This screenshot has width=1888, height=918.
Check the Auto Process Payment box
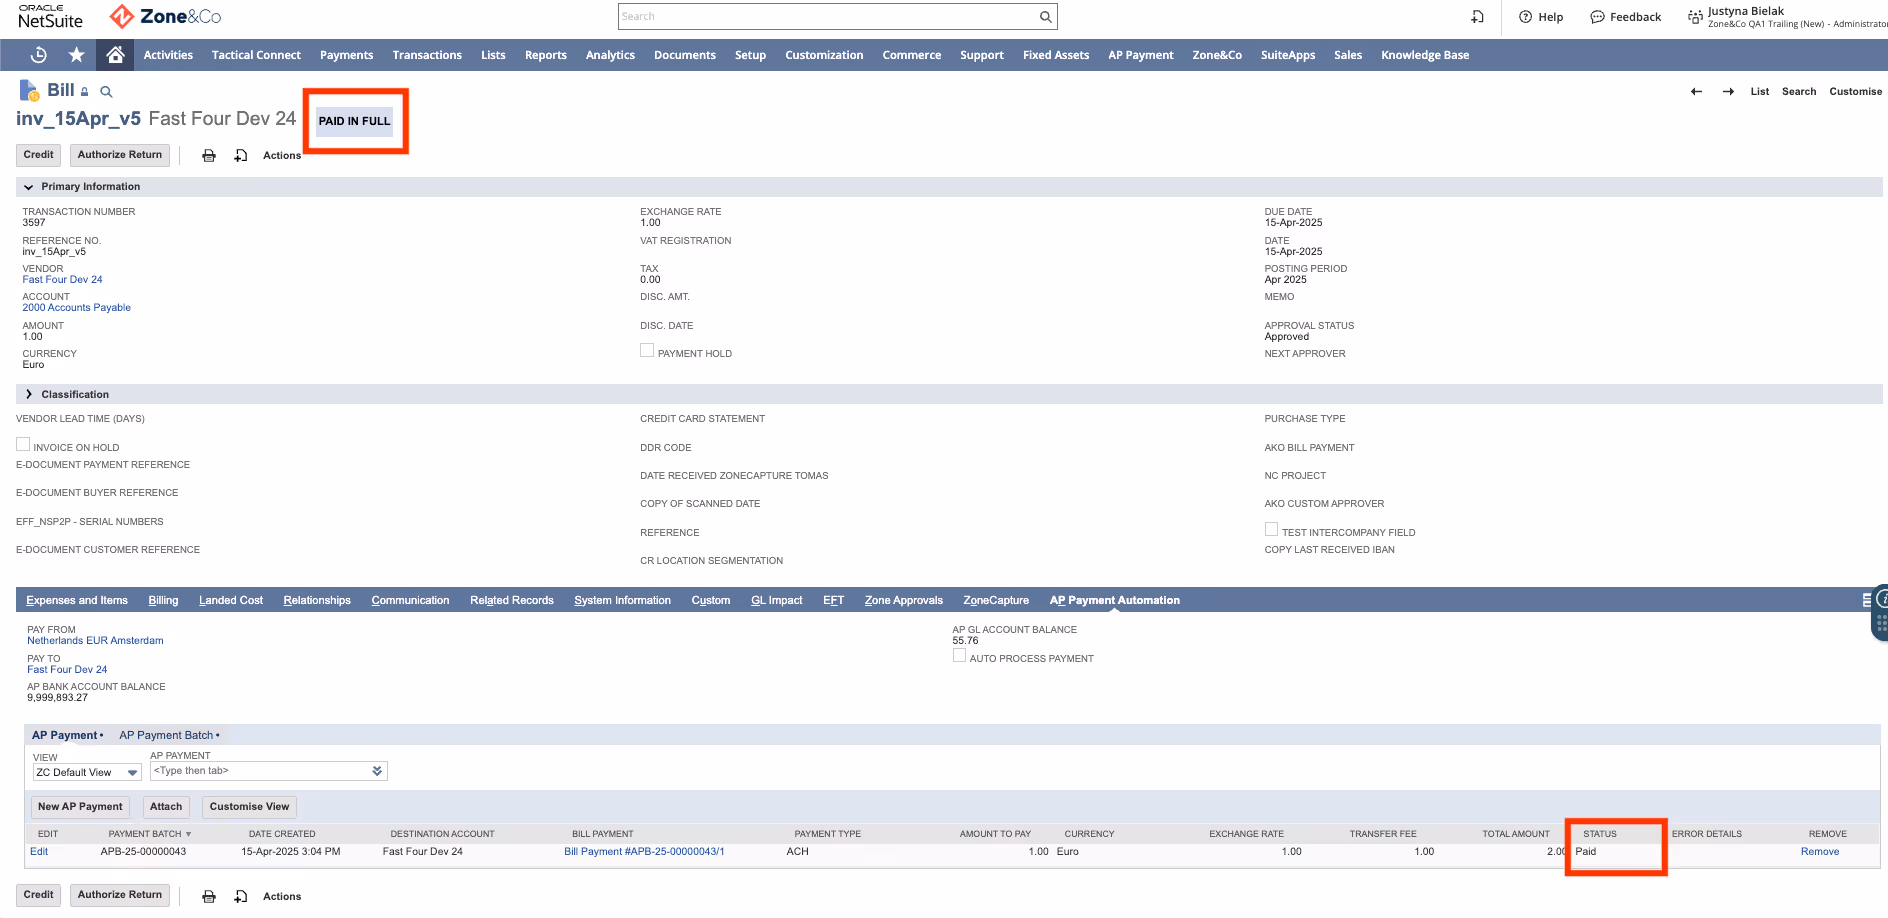(959, 655)
